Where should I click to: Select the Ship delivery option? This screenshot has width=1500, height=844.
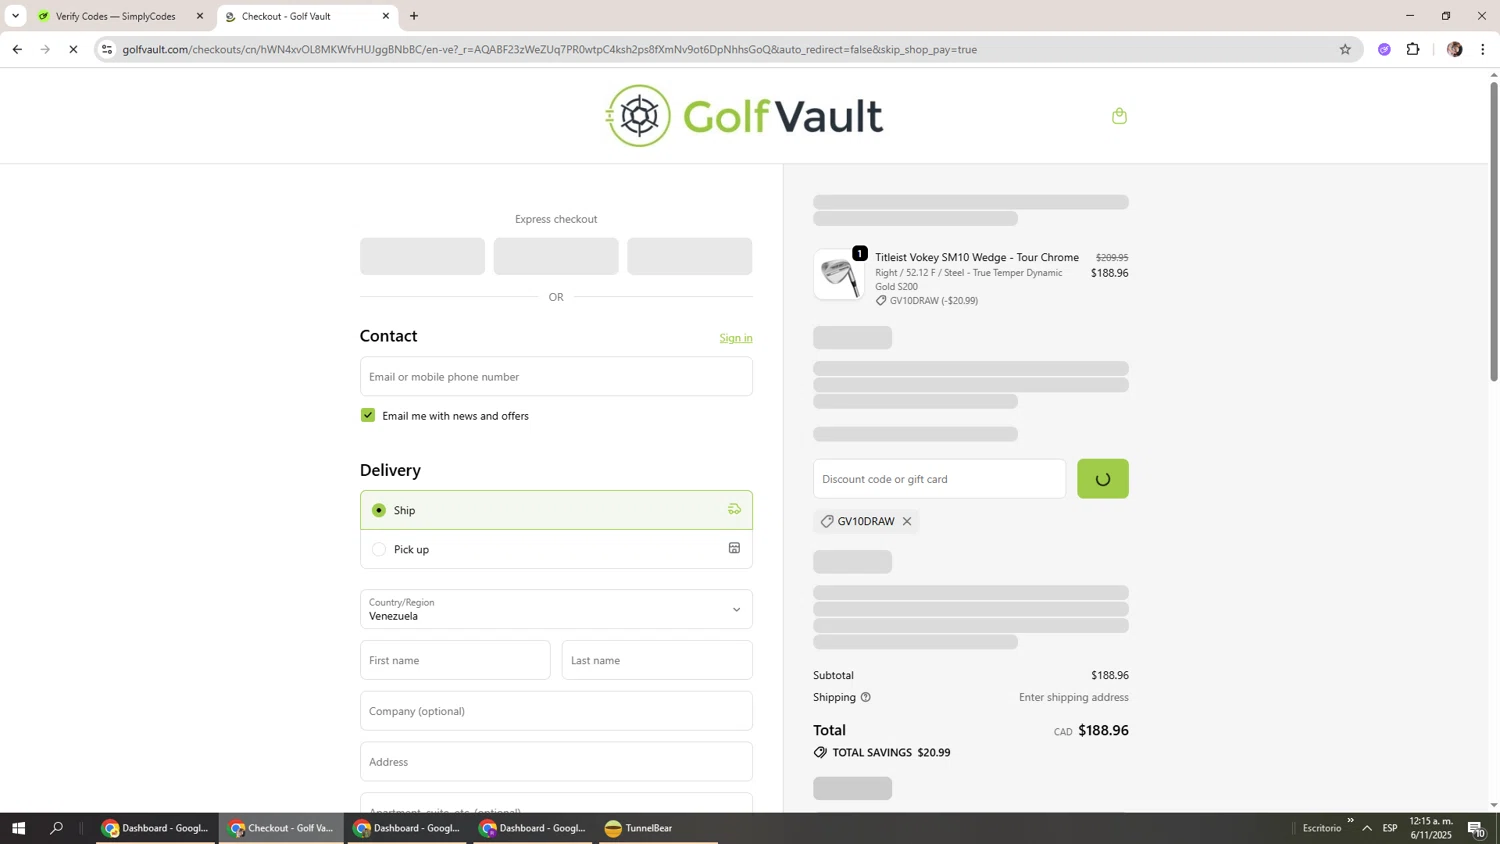(556, 510)
